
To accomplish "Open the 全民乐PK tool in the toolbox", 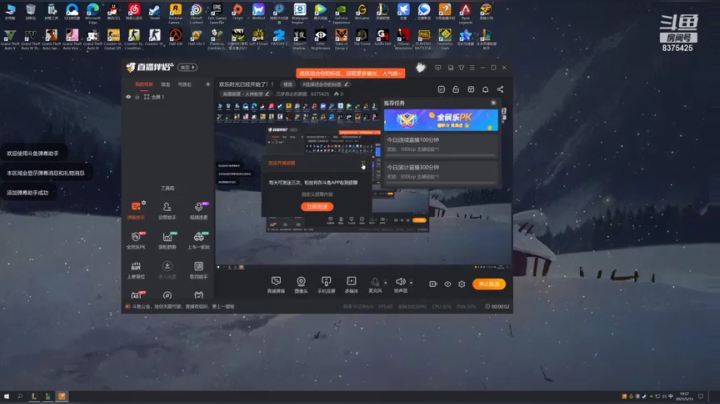I will click(136, 240).
